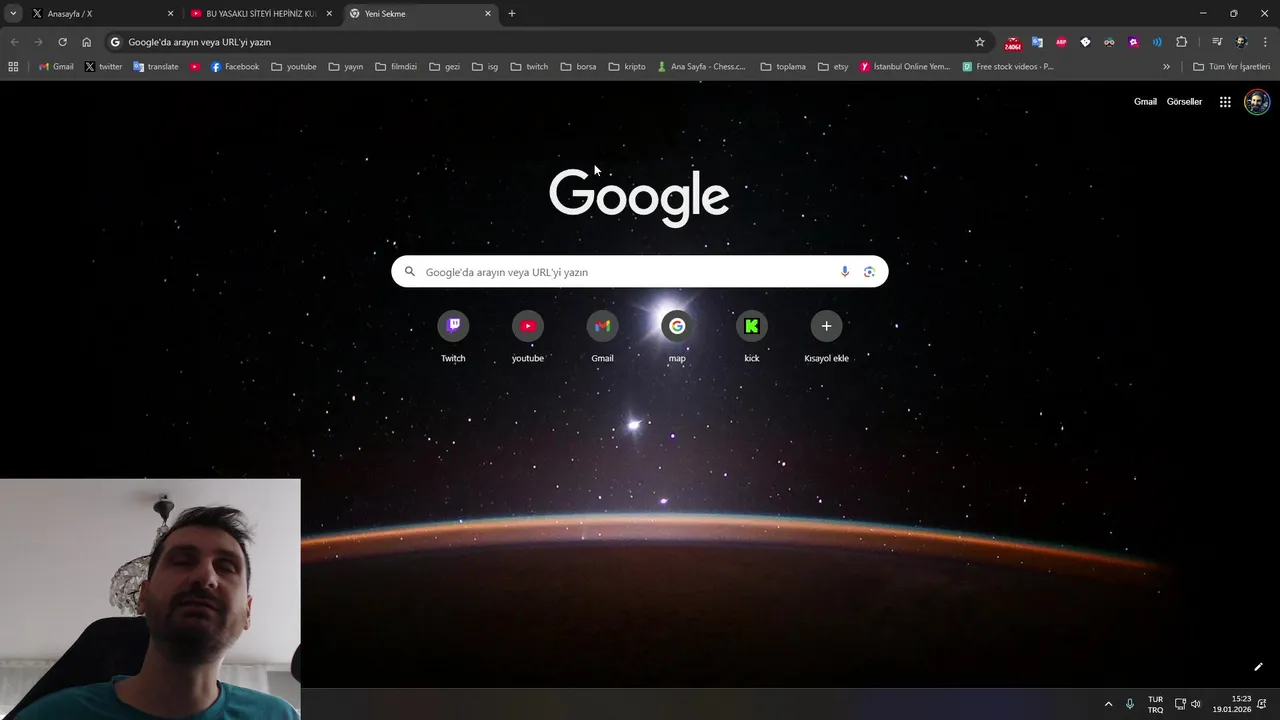This screenshot has width=1280, height=720.
Task: Open the map shortcut tile
Action: (677, 337)
